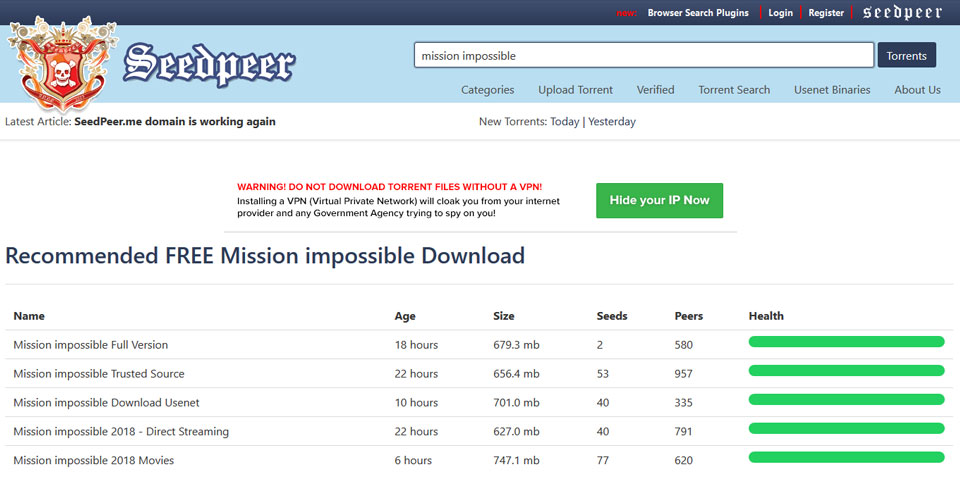Open Mission impossible 2018 Movies torrent
This screenshot has width=960, height=480.
tap(94, 460)
